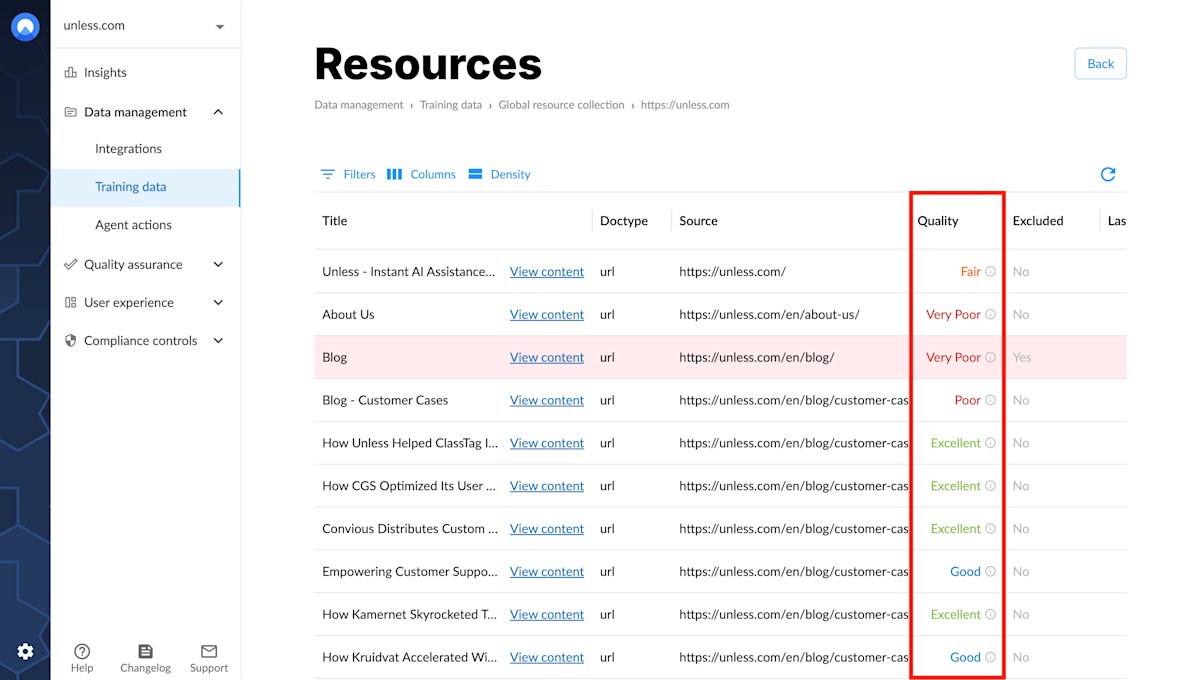Screen dimensions: 1200x680
Task: Sort by the Excluded column header
Action: coord(1038,221)
